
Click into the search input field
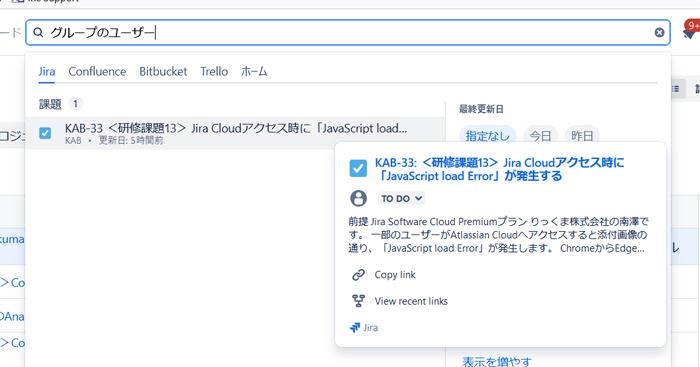[x=348, y=32]
